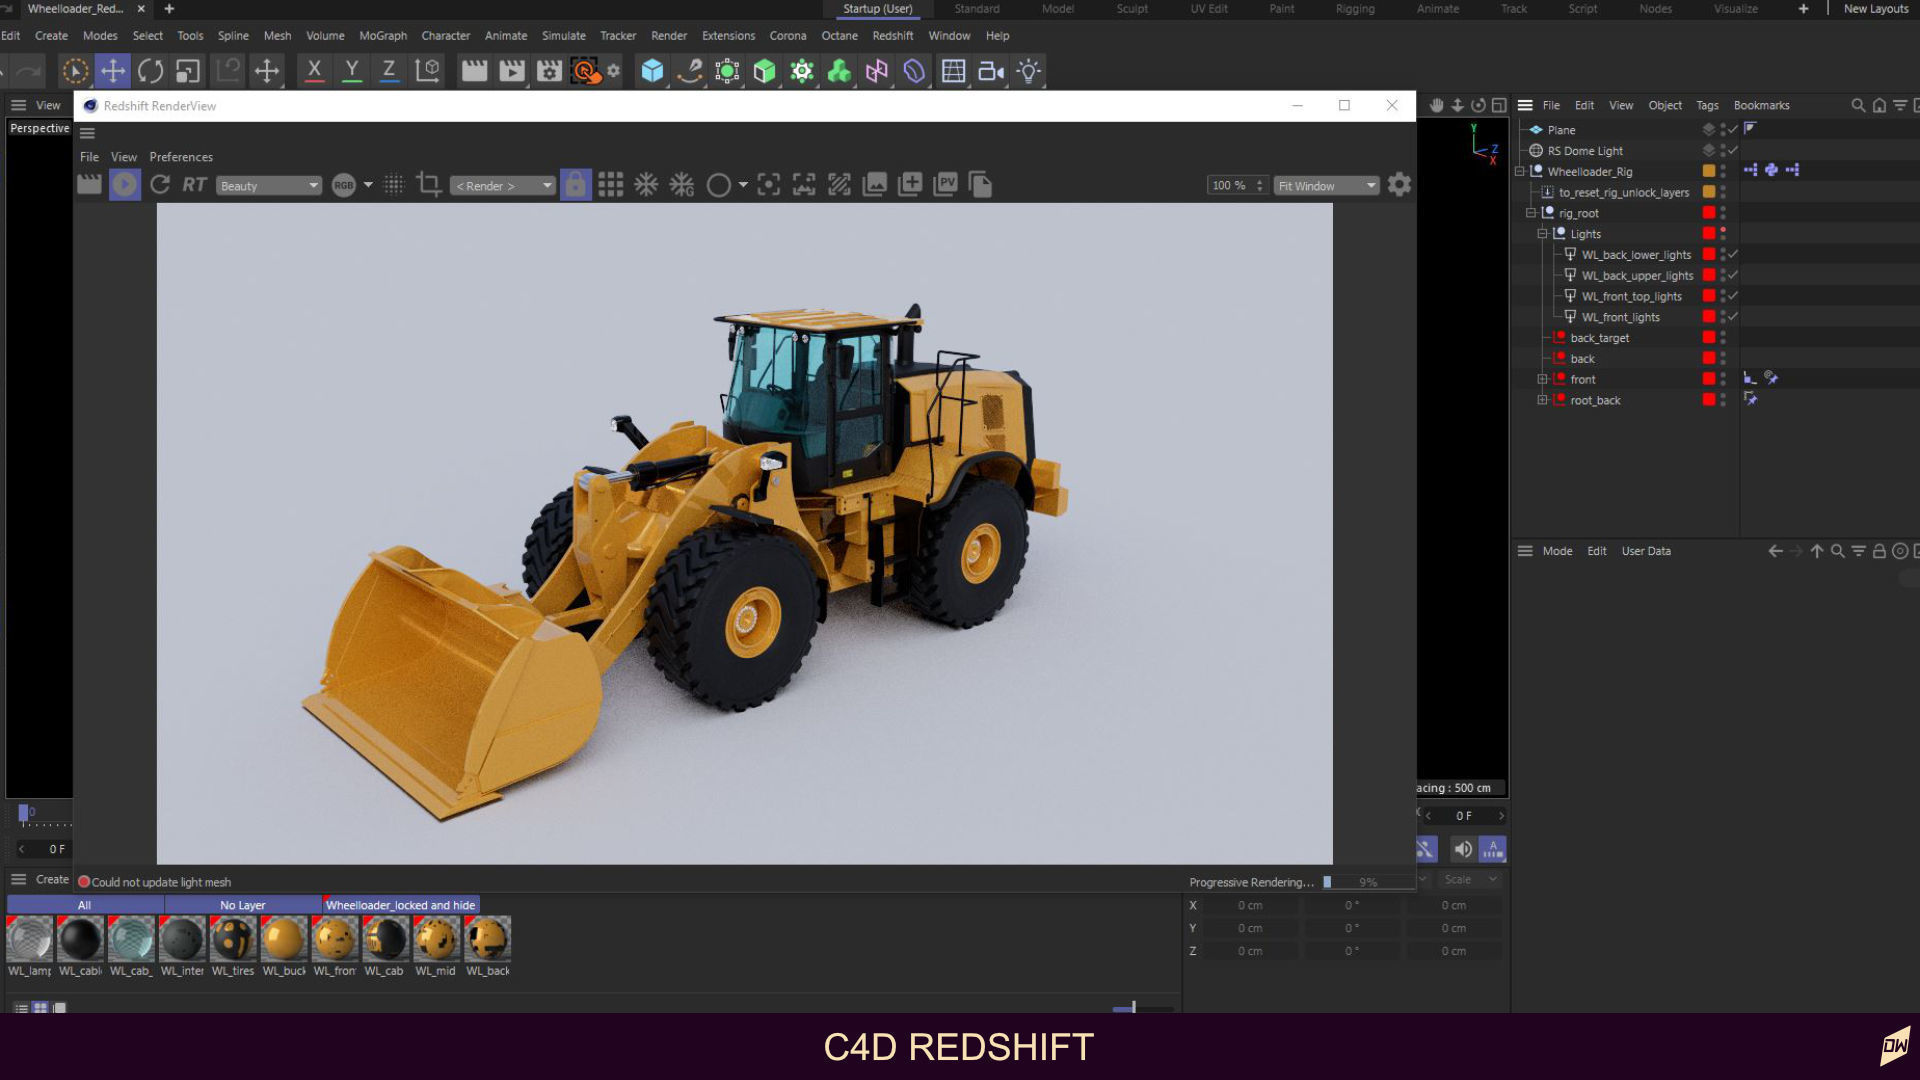This screenshot has height=1080, width=1920.
Task: Send render to Picture Viewer PV icon
Action: (946, 185)
